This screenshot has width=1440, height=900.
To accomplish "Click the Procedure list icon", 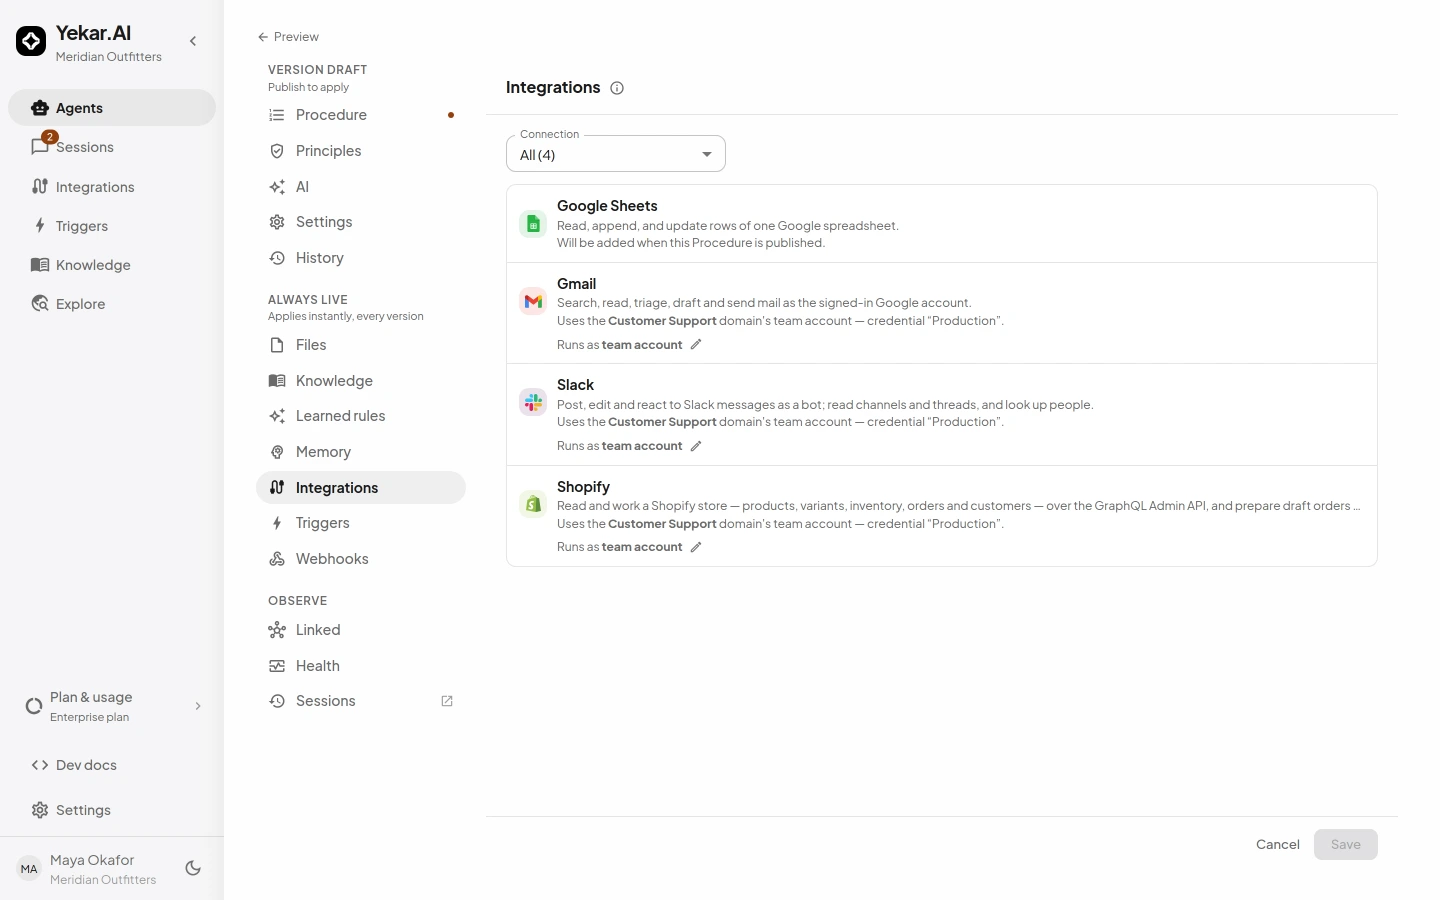I will click(x=277, y=115).
